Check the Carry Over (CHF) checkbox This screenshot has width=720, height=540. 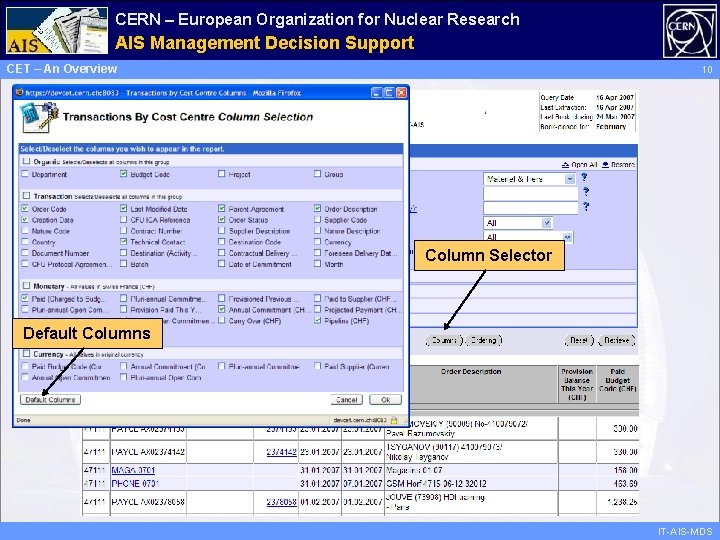(221, 321)
